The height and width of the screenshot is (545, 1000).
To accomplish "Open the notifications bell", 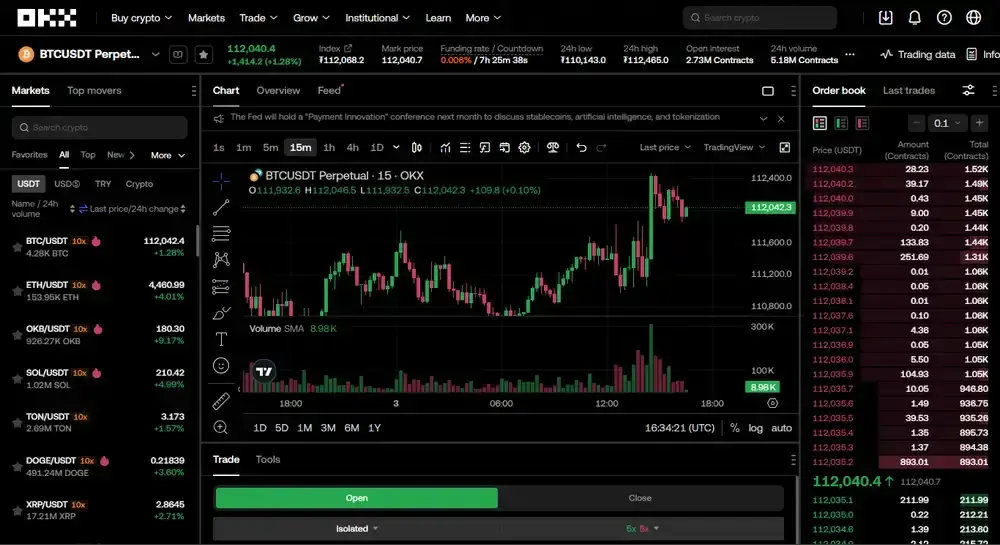I will coord(915,18).
